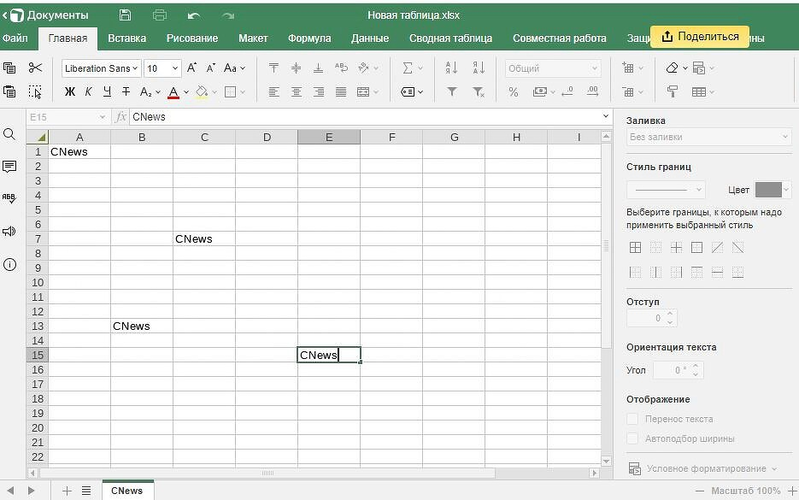Open spell checking from left sidebar
Screen dimensions: 799x500
coord(9,199)
